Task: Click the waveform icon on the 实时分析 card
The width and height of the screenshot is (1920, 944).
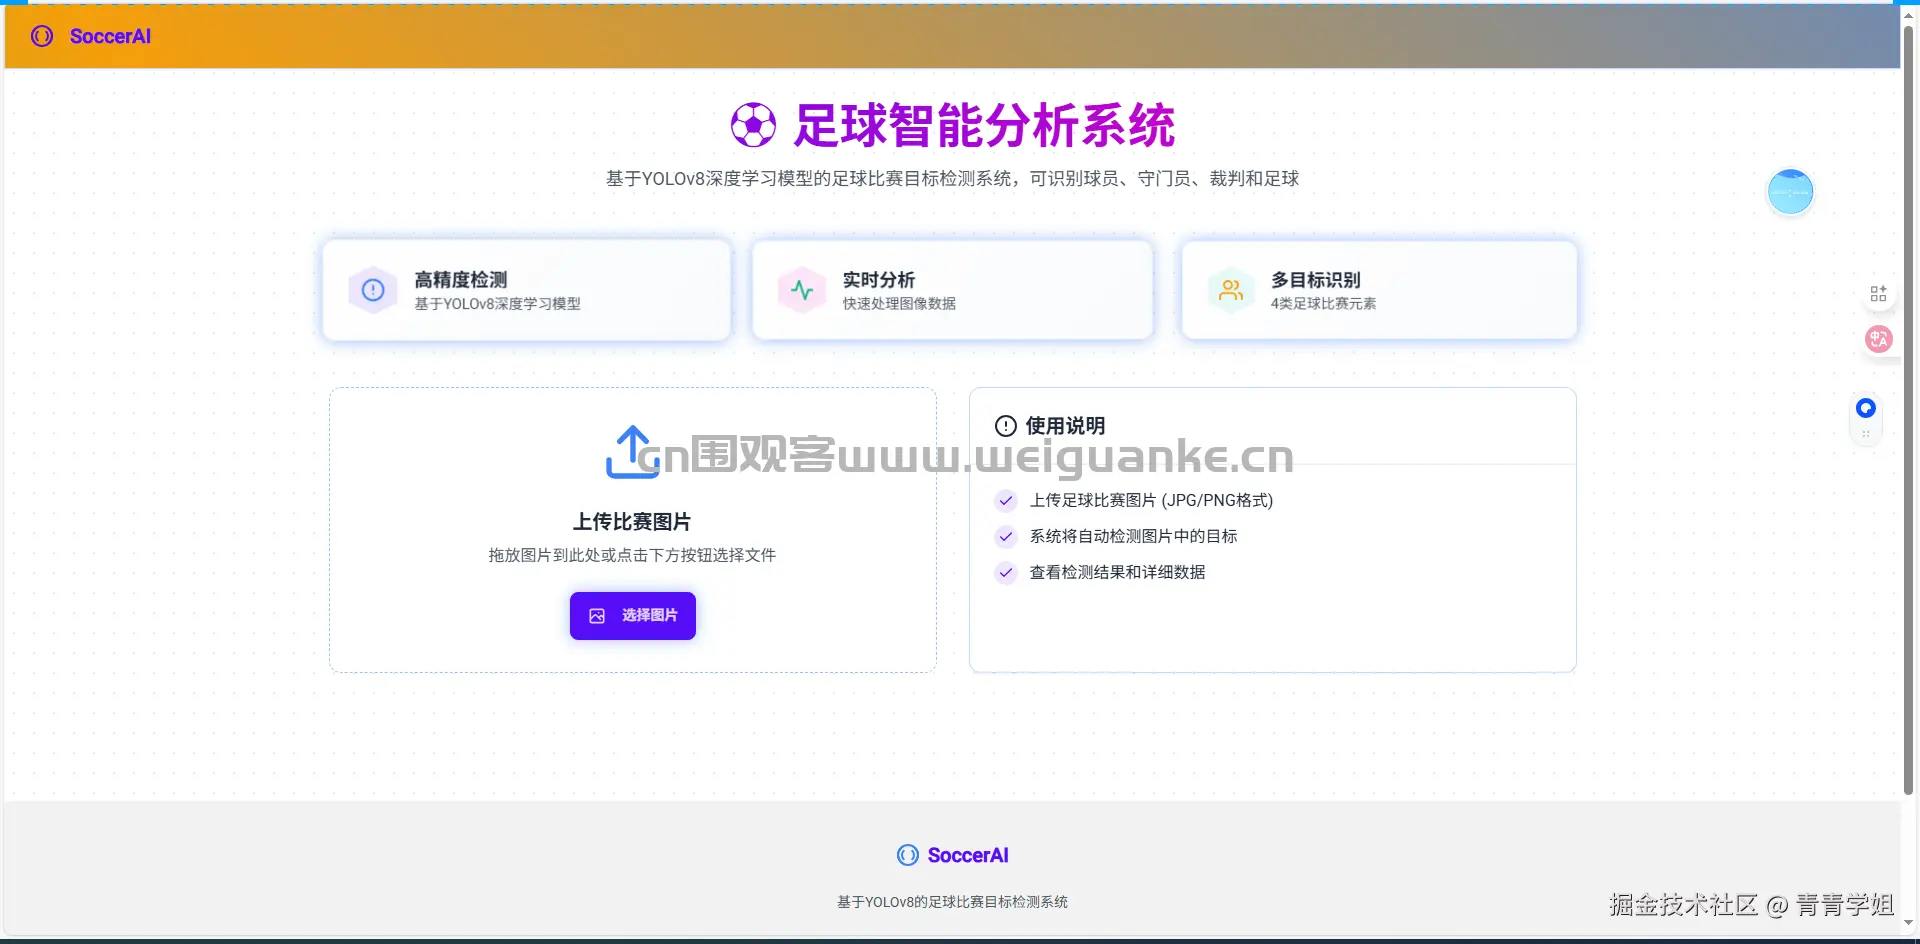Action: point(801,290)
